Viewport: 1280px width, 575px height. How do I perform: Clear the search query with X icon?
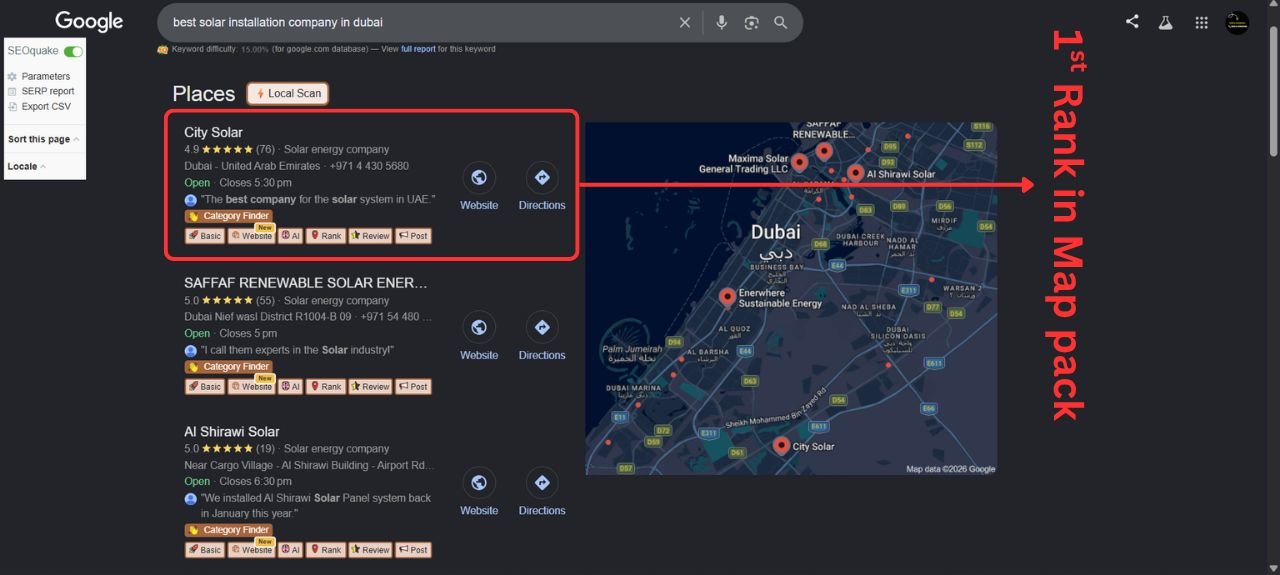point(685,22)
